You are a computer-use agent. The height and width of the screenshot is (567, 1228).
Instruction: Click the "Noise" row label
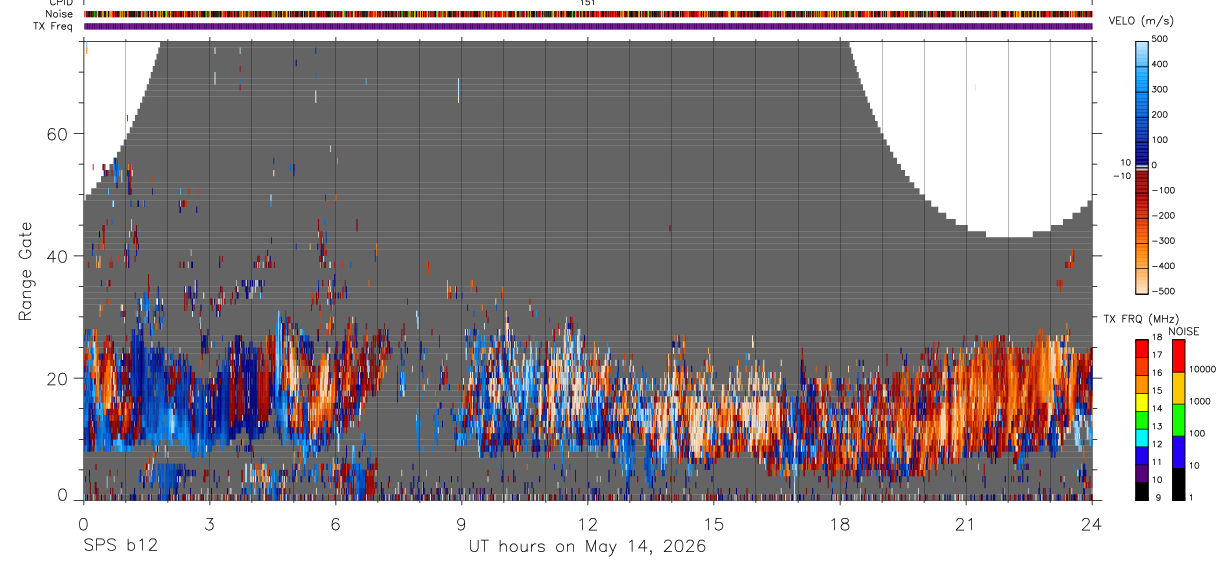(x=59, y=14)
